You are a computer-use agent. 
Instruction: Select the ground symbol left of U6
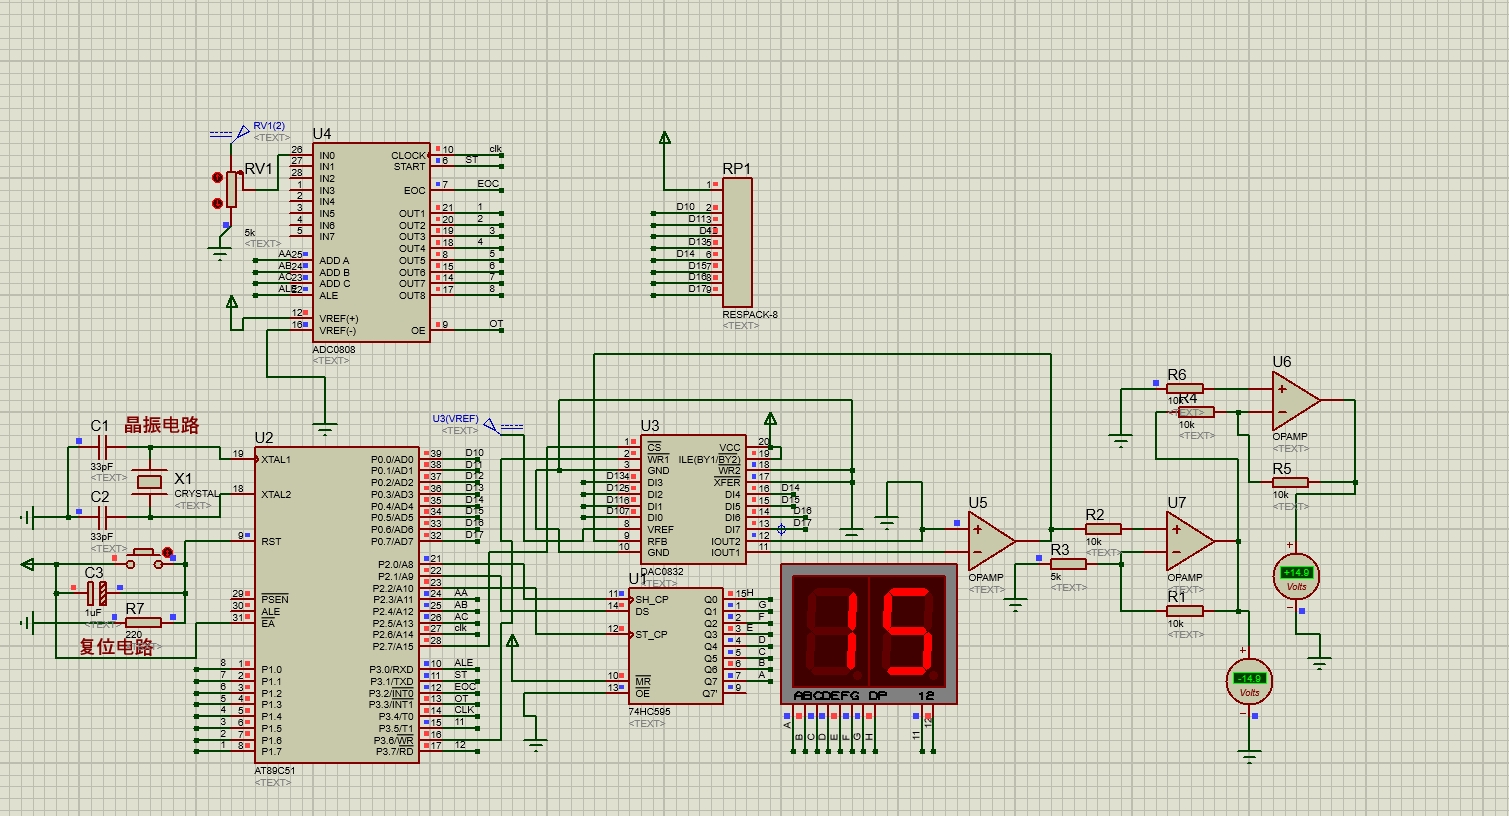click(x=1121, y=439)
